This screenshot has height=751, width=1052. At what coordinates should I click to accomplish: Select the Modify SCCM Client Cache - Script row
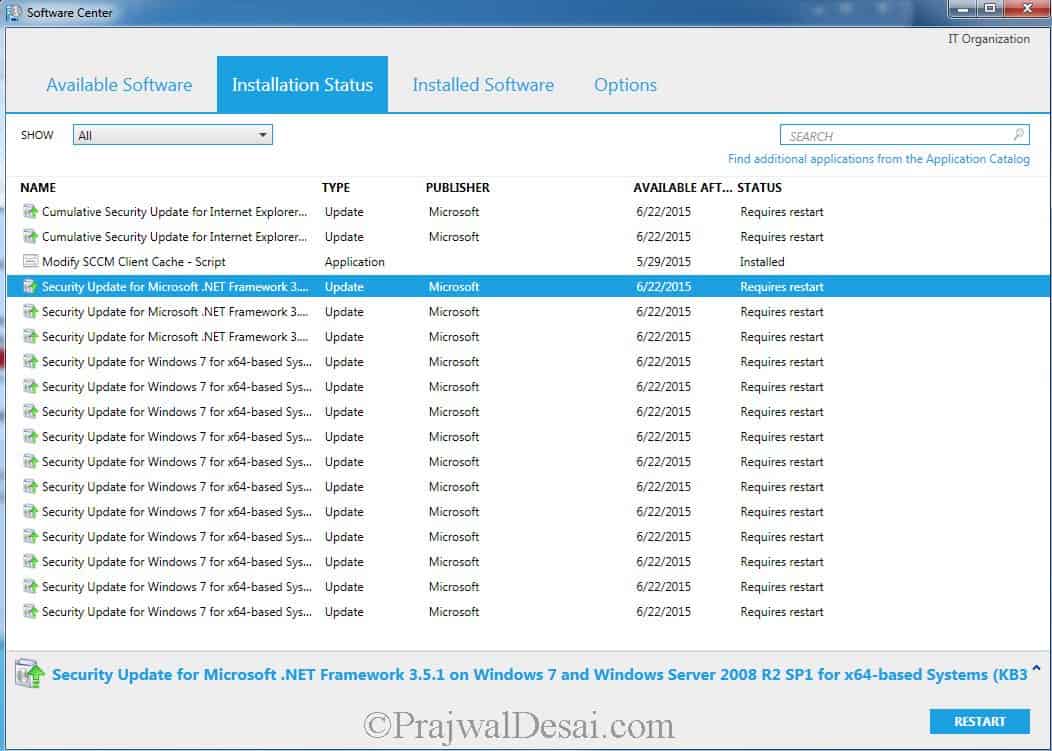tap(528, 262)
